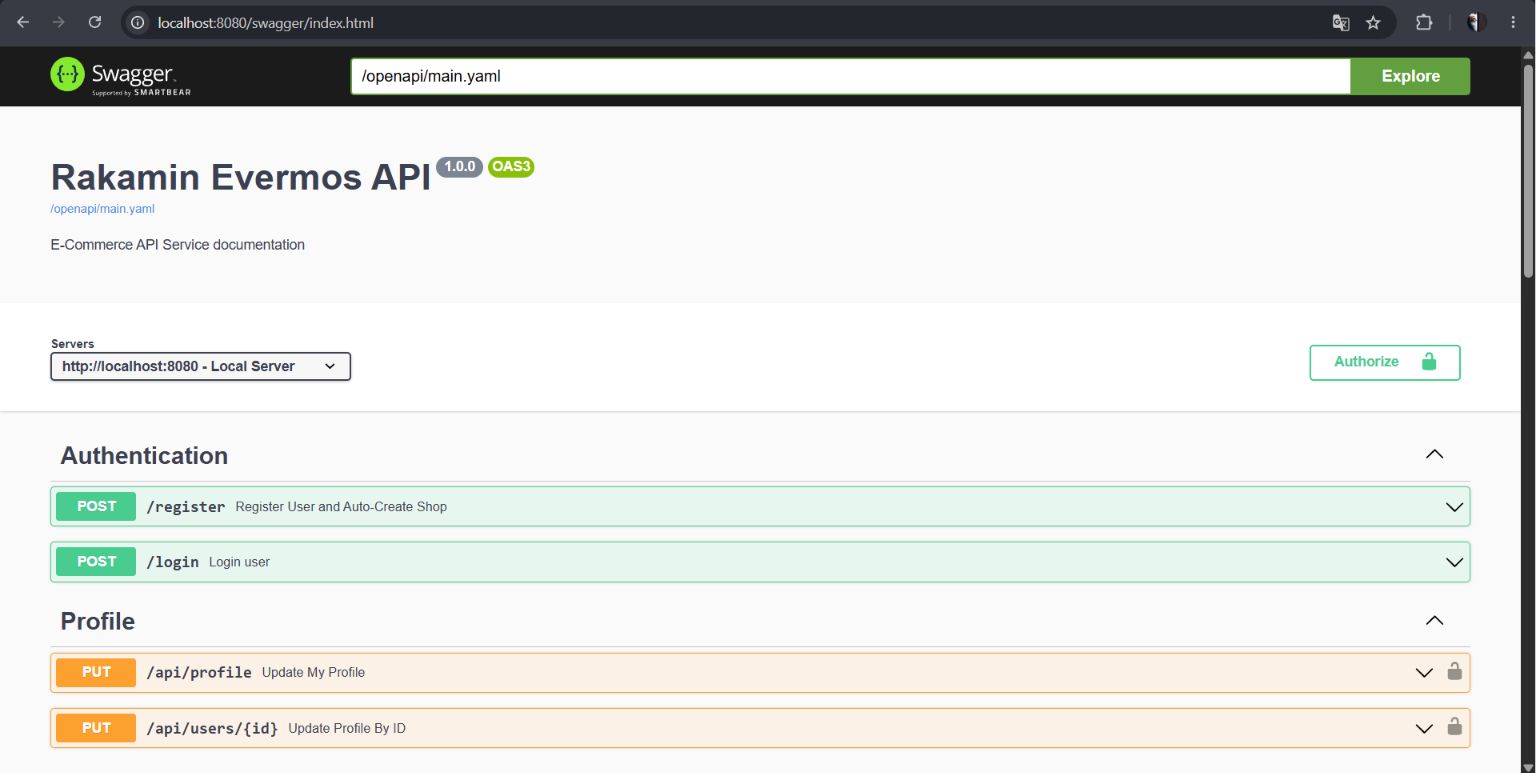
Task: View site information icon in address bar
Action: [139, 22]
